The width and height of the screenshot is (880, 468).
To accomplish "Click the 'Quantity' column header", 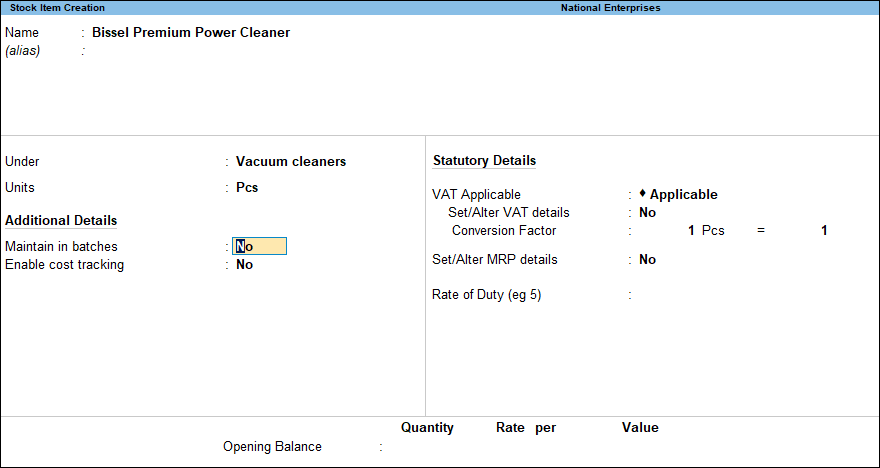I will 427,428.
